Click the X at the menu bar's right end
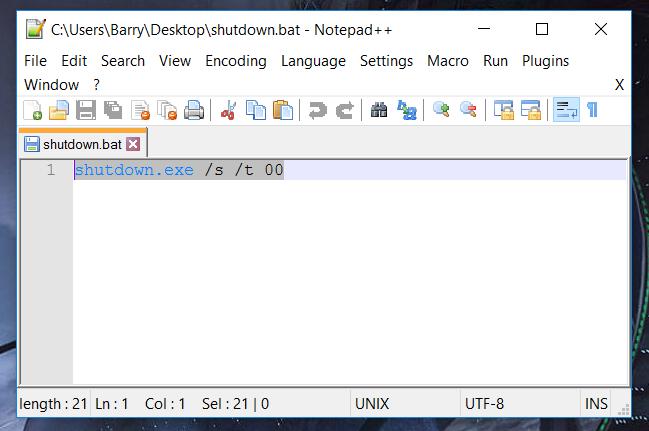 point(619,85)
